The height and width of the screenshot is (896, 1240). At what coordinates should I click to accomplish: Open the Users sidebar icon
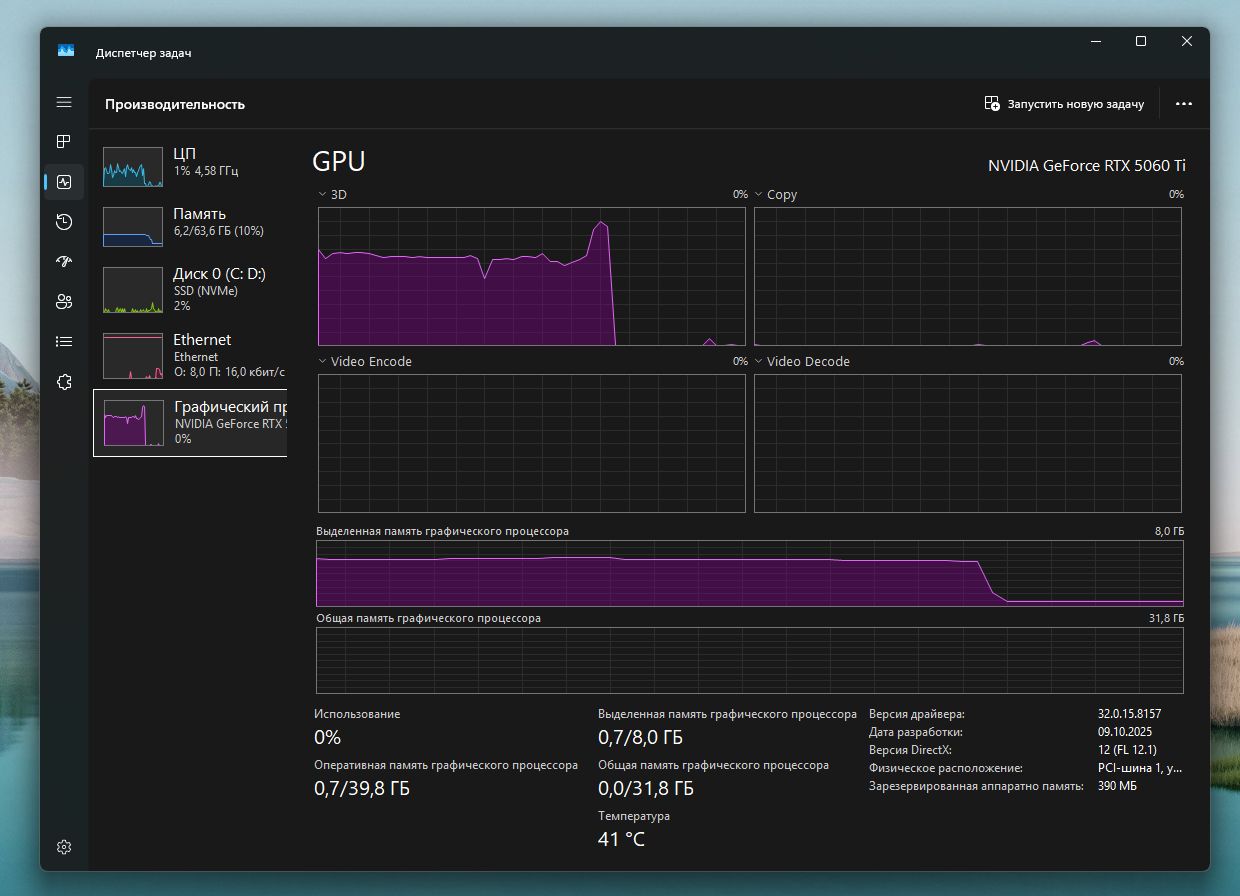coord(64,301)
